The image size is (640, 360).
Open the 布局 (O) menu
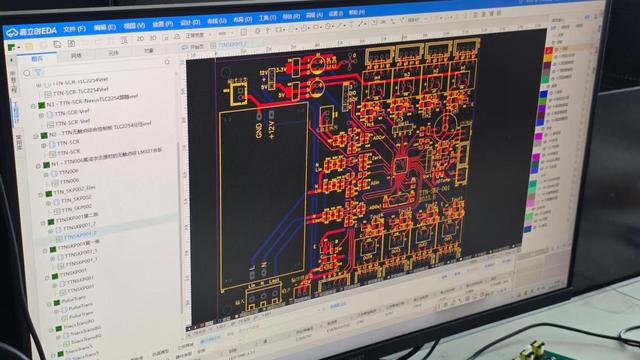pyautogui.click(x=242, y=19)
